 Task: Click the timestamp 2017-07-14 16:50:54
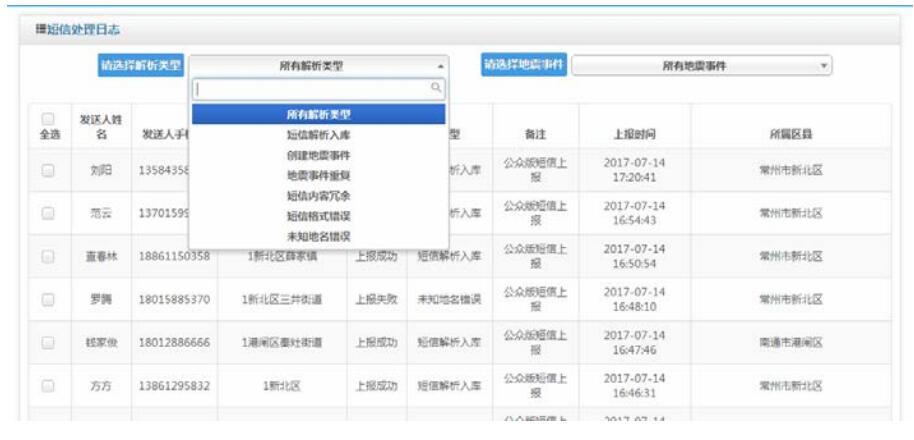point(634,256)
